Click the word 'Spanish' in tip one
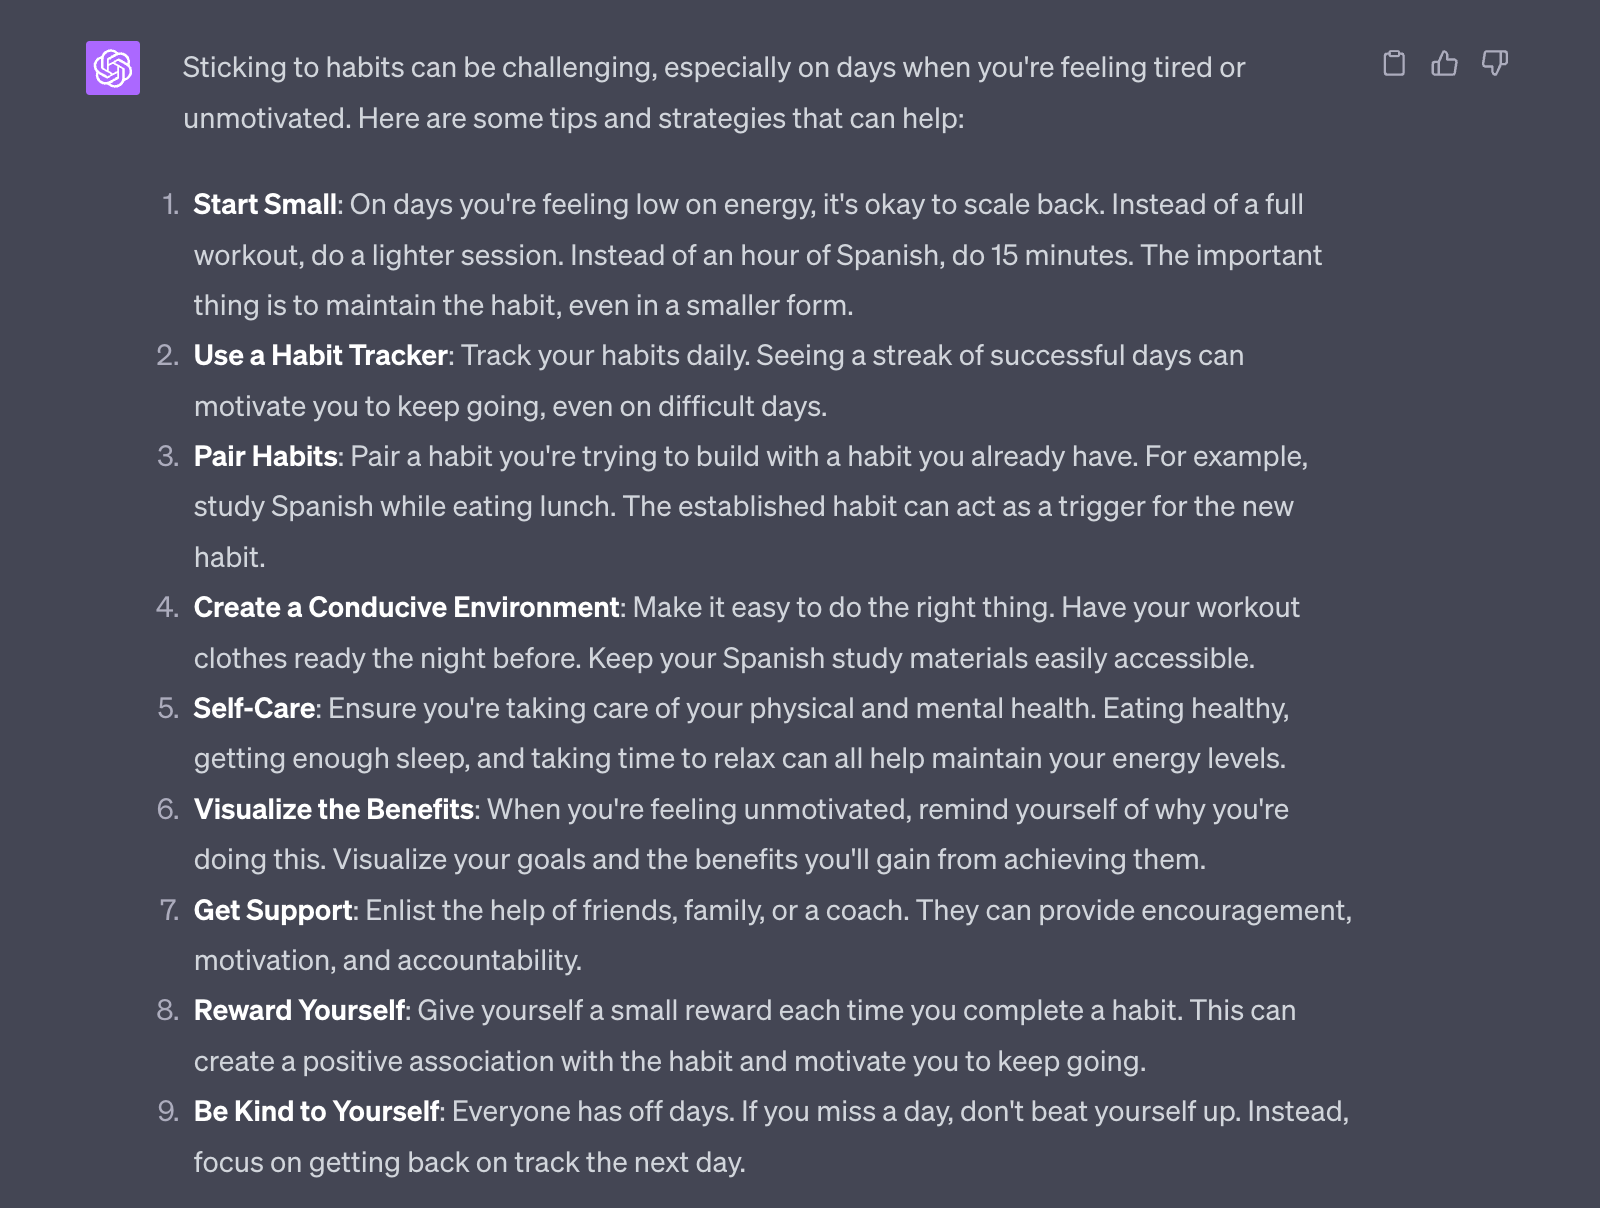1600x1208 pixels. [887, 255]
